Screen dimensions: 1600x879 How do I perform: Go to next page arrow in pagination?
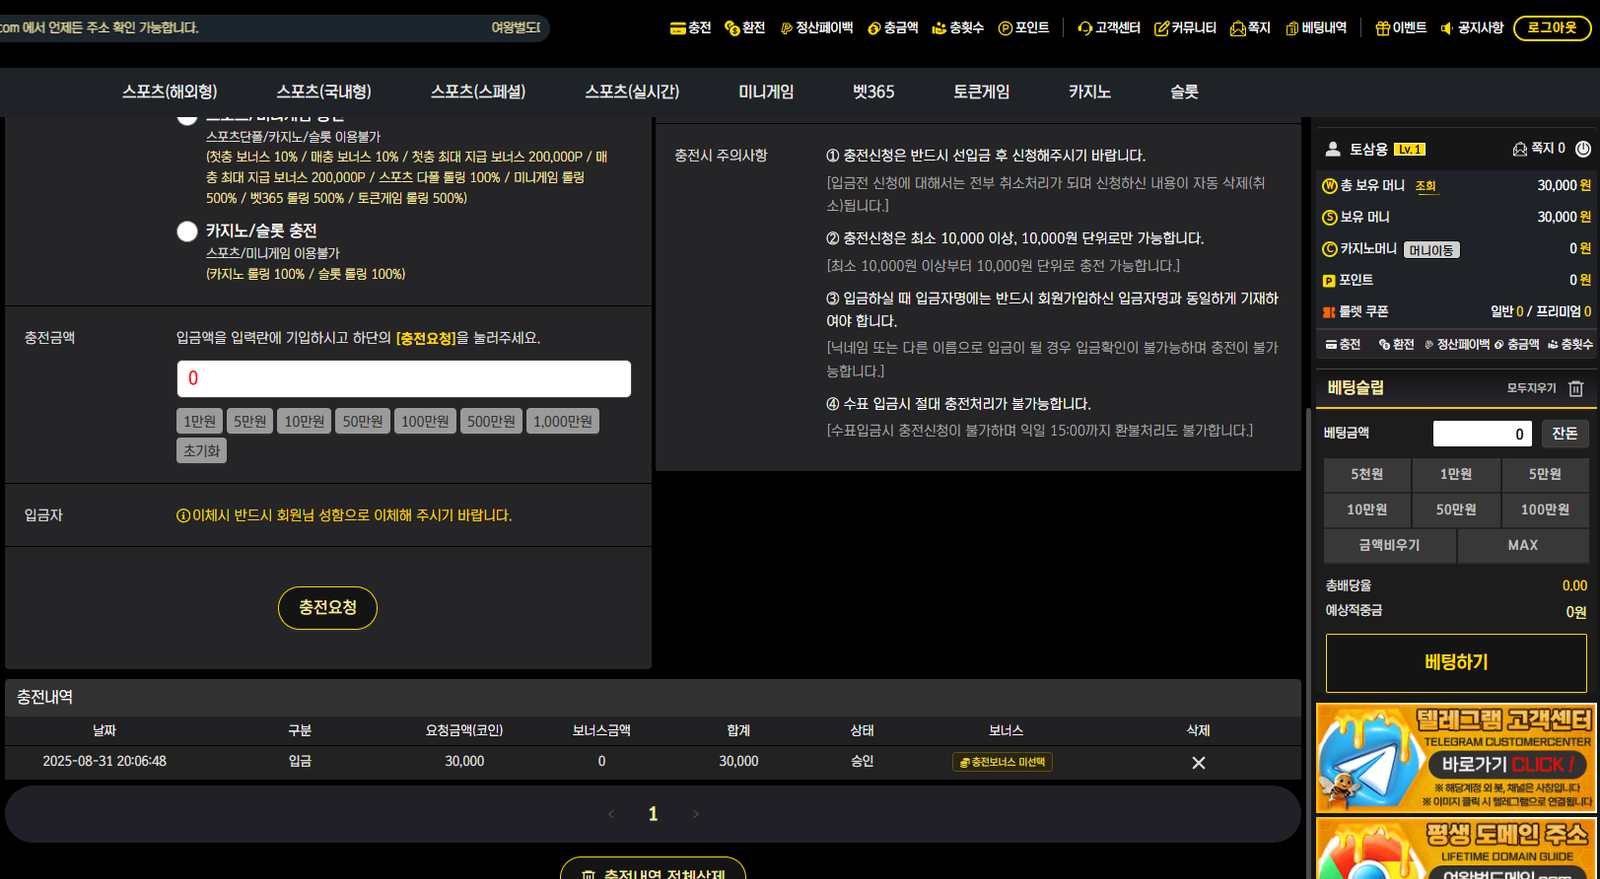(696, 814)
